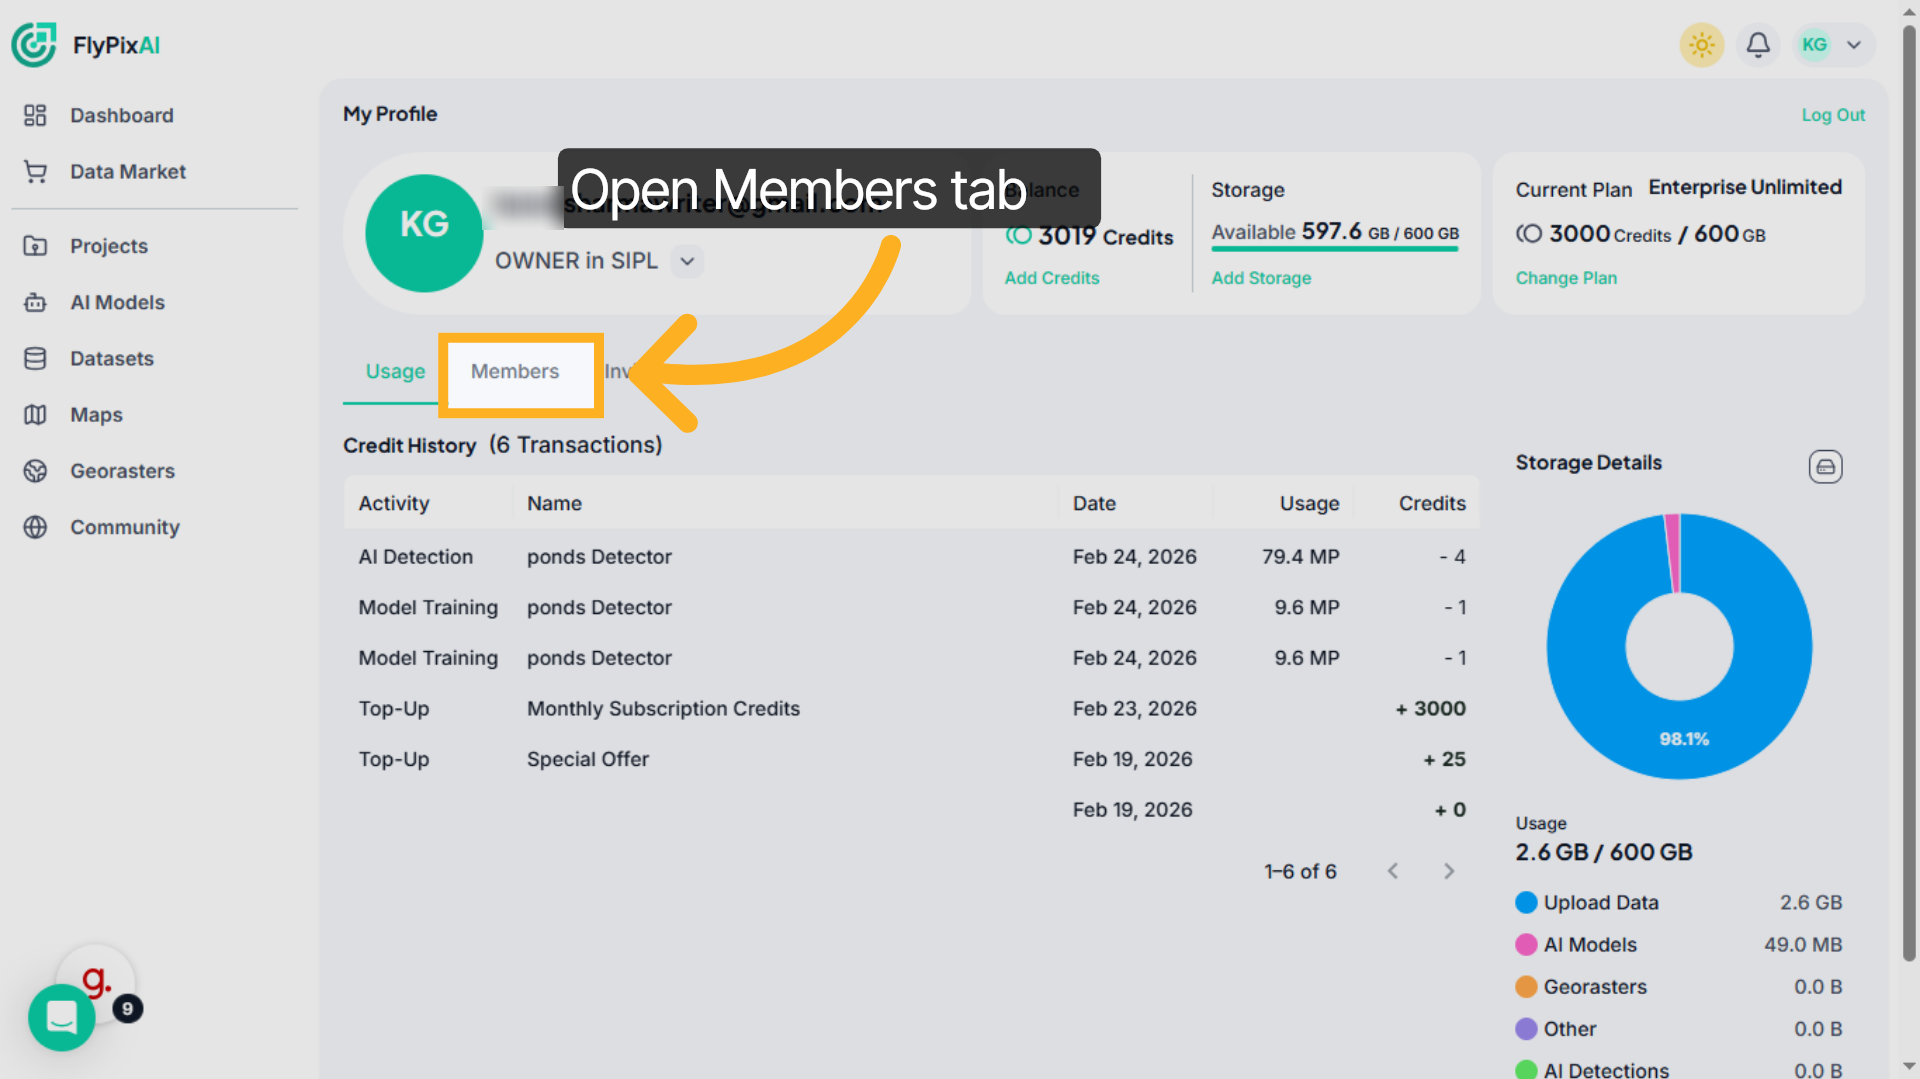Select the AI Detection activity row
Image resolution: width=1920 pixels, height=1079 pixels.
coord(911,557)
